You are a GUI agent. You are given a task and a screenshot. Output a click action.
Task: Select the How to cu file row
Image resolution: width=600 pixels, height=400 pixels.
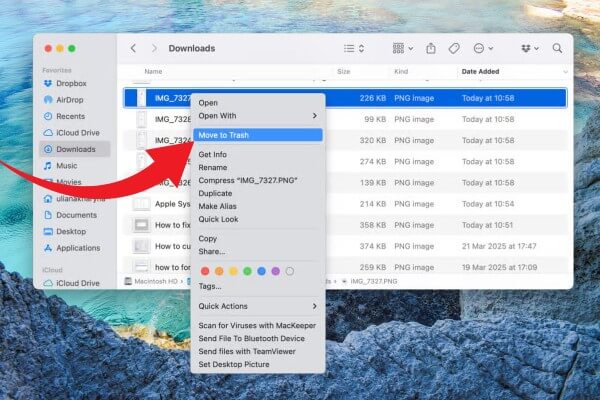[345, 246]
